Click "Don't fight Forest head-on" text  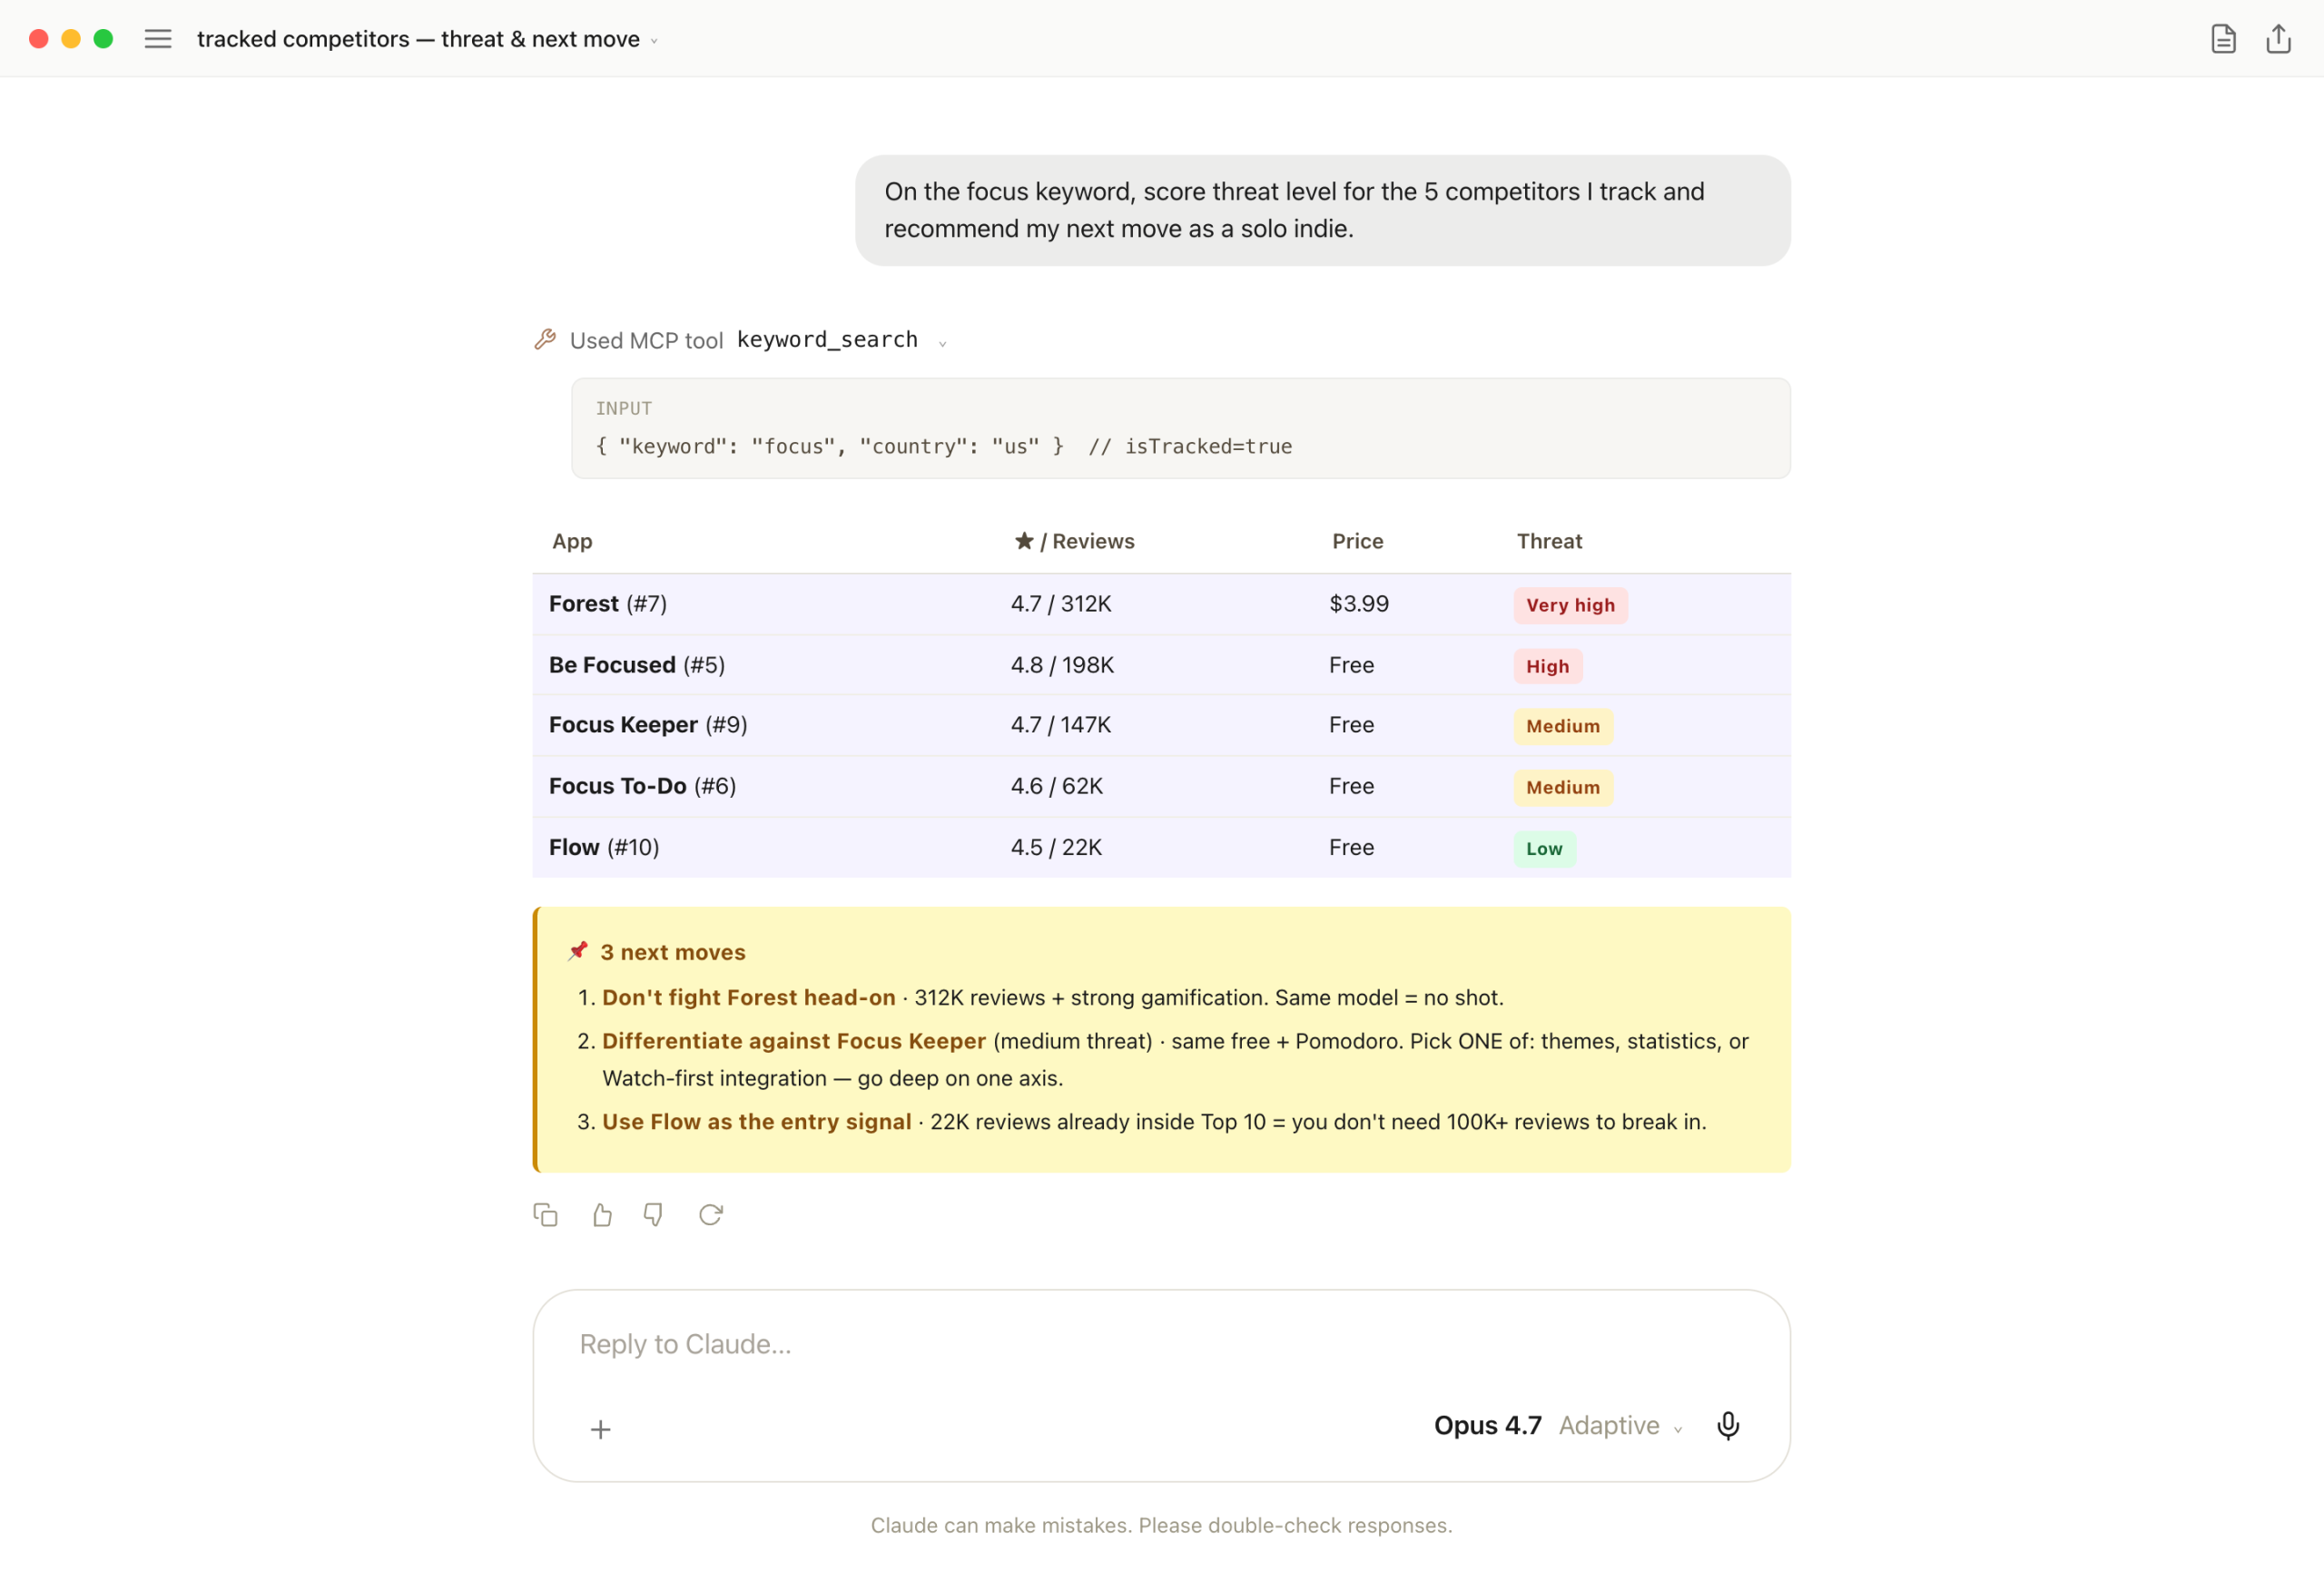pyautogui.click(x=748, y=997)
